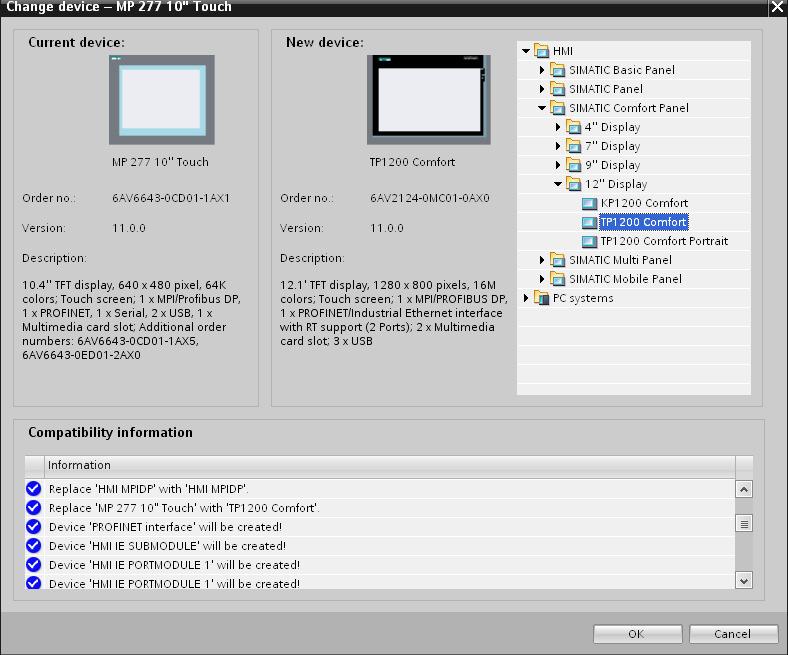
Task: Click check icon beside 'PROFINET interface' message
Action: [x=34, y=527]
